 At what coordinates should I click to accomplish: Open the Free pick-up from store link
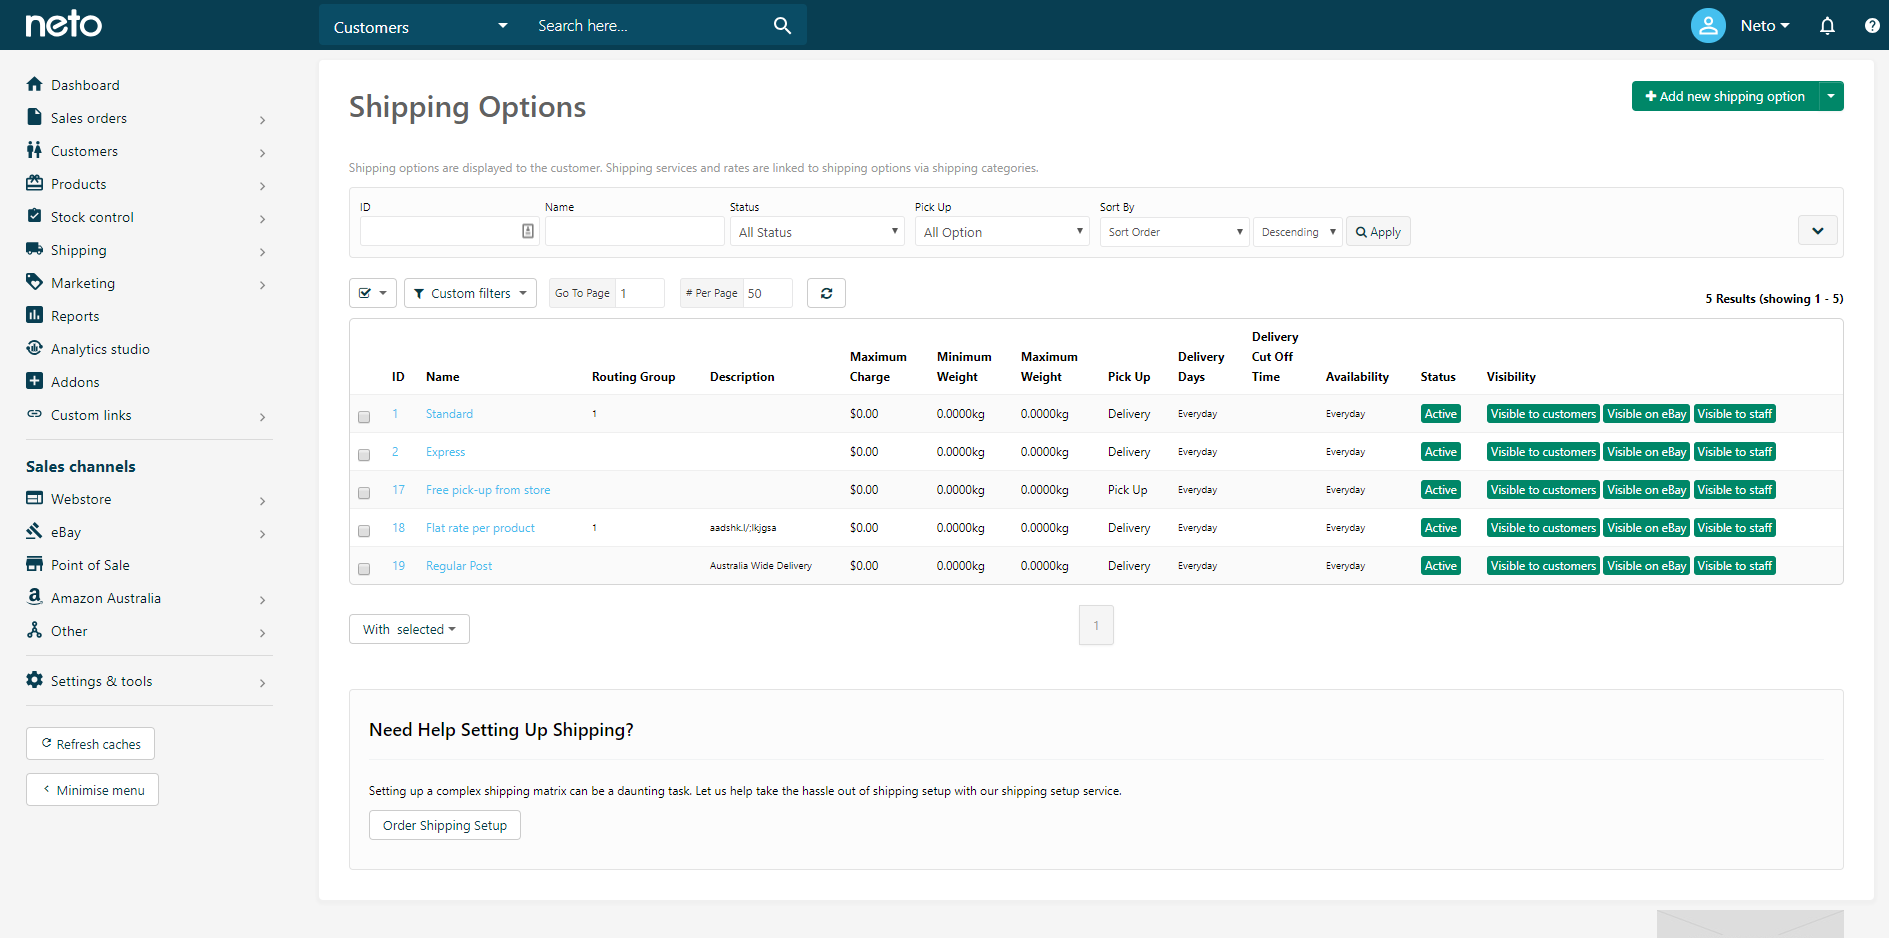click(x=488, y=490)
